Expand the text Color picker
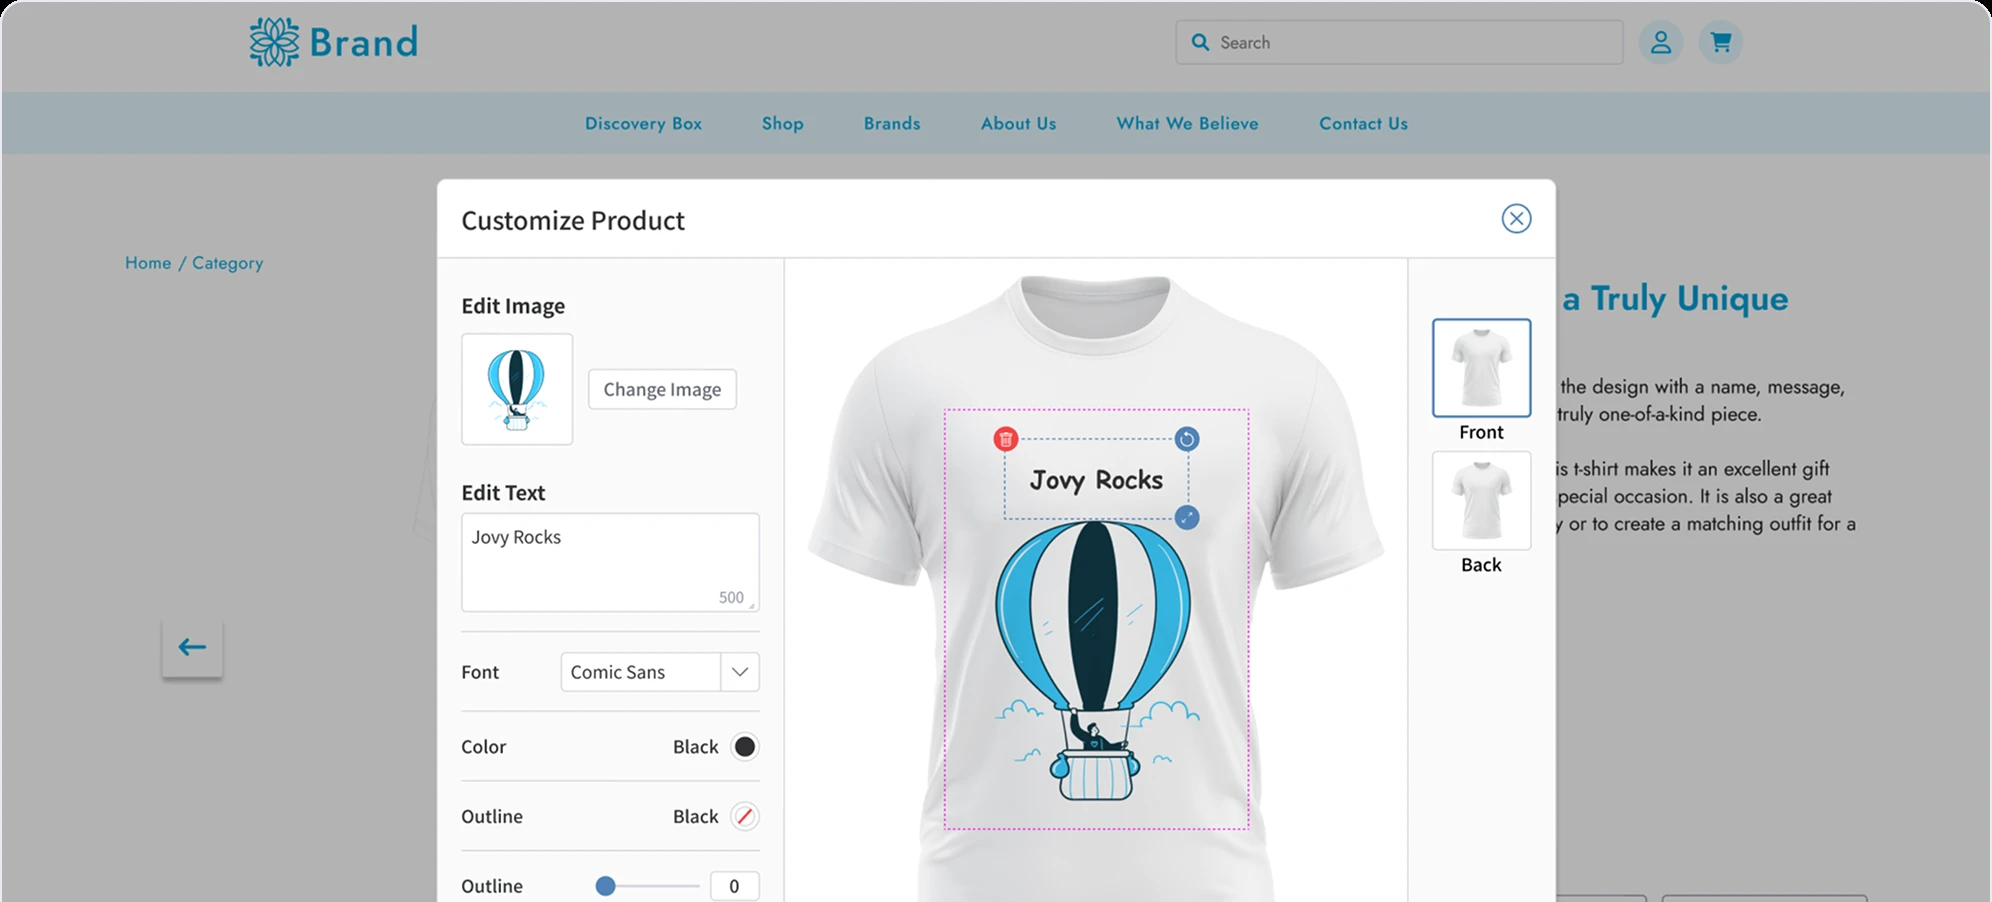This screenshot has width=1992, height=902. pos(744,746)
